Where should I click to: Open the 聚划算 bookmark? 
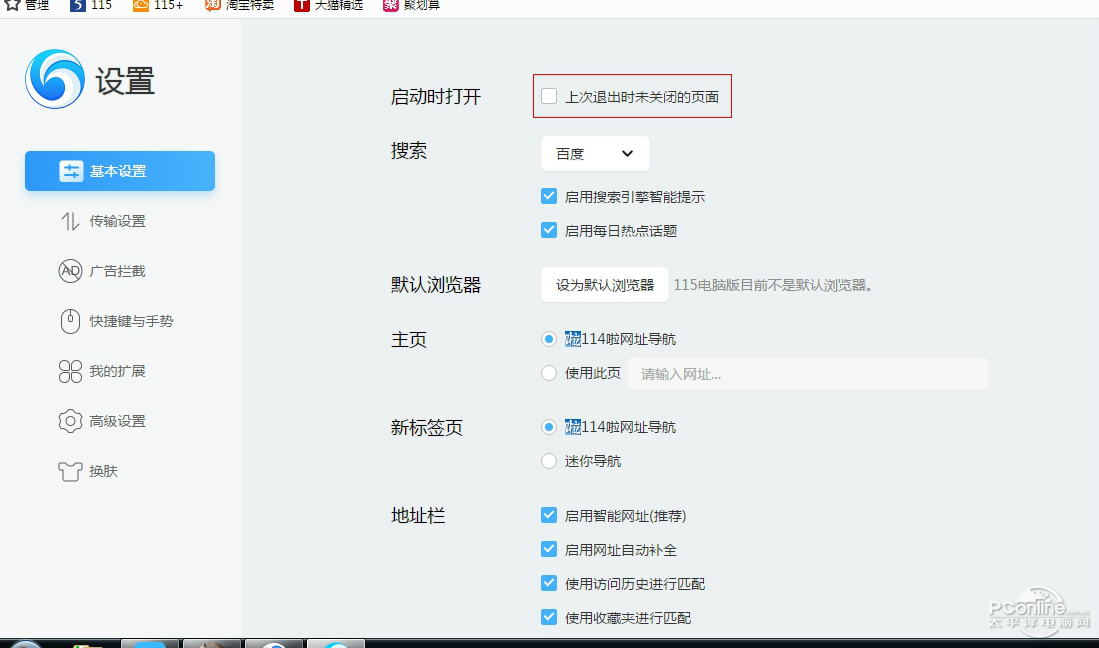(411, 6)
